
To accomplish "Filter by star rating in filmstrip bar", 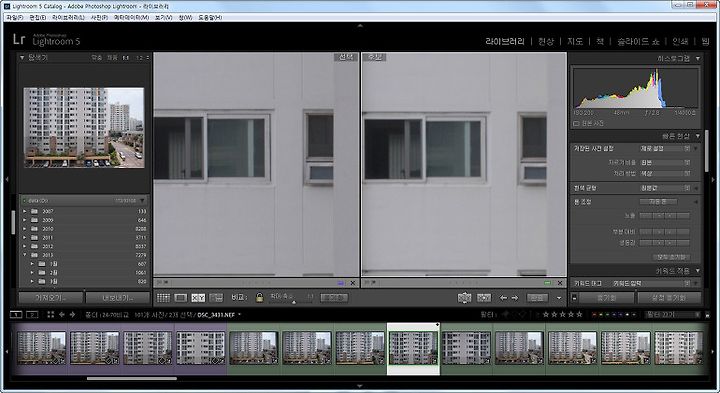I will click(562, 314).
